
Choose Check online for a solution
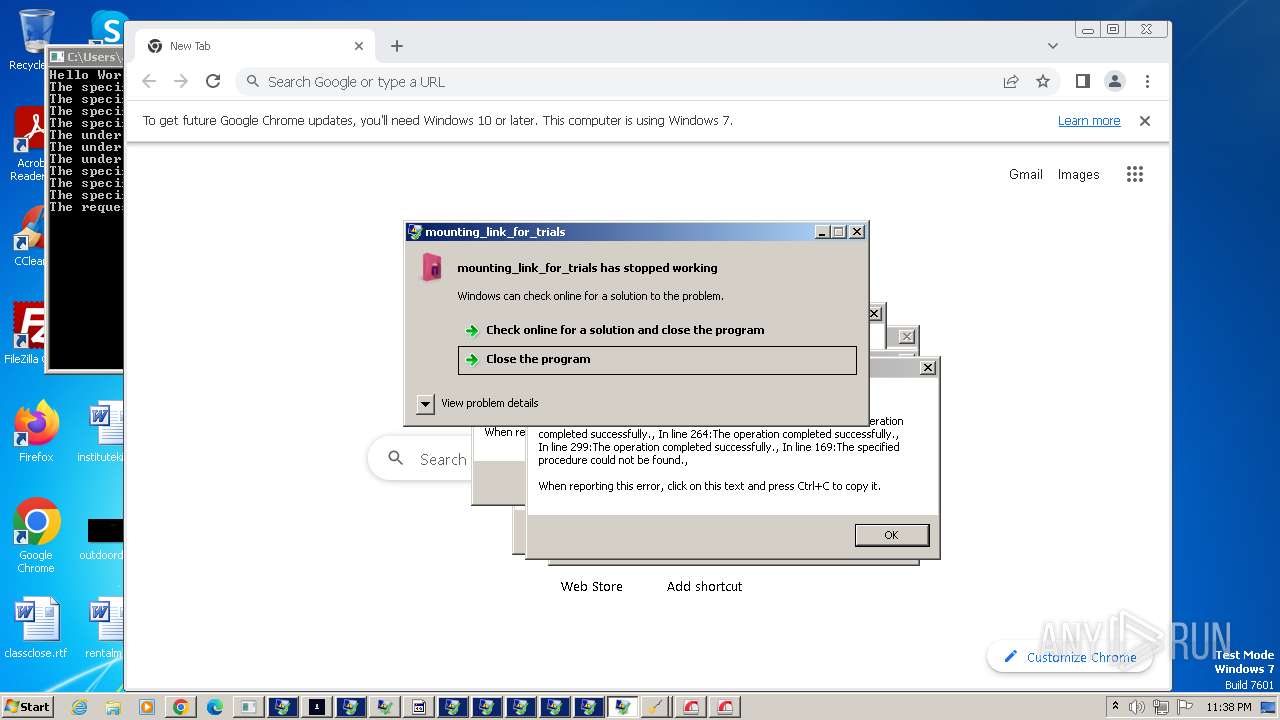point(625,330)
